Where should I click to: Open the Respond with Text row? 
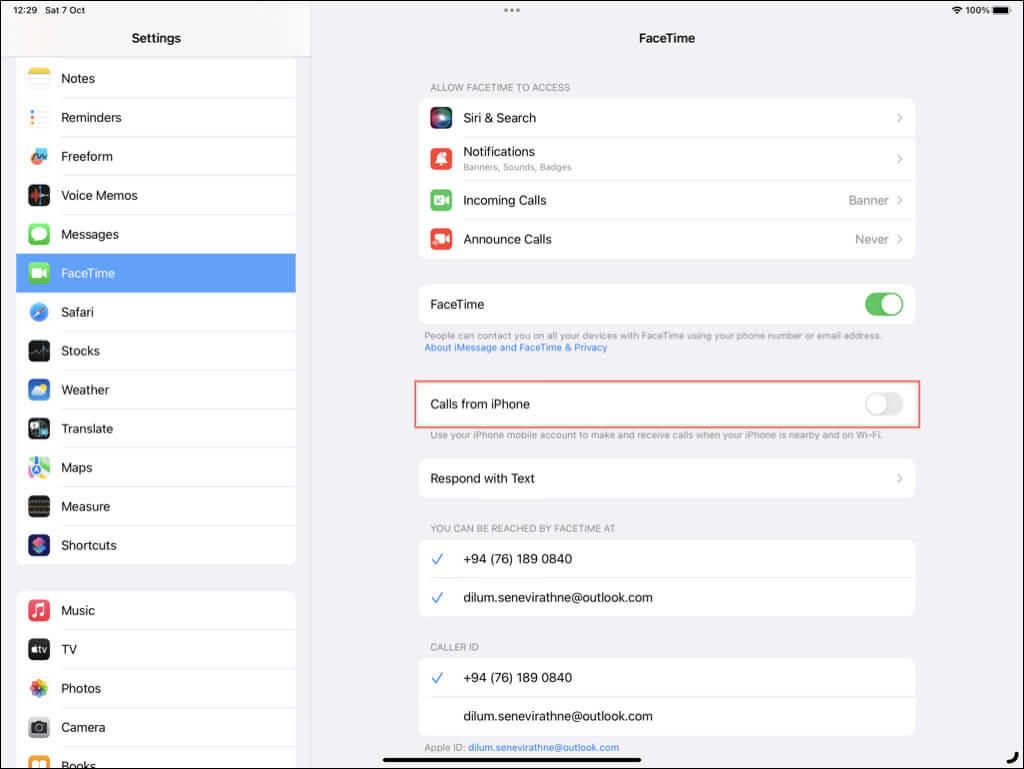[x=667, y=479]
